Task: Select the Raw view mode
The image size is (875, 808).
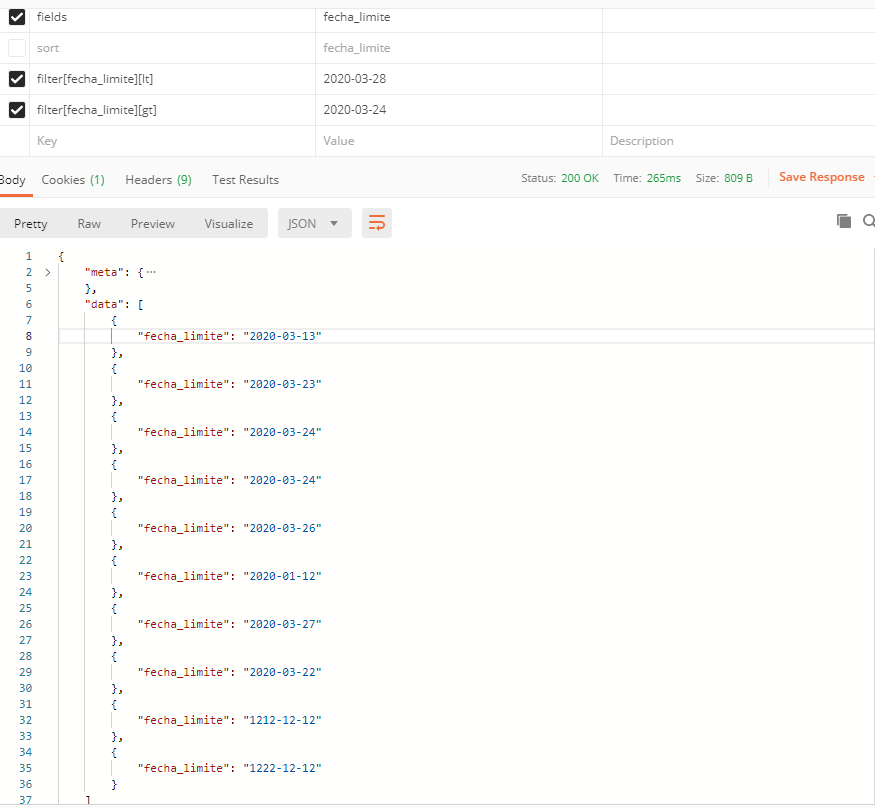Action: [x=89, y=223]
